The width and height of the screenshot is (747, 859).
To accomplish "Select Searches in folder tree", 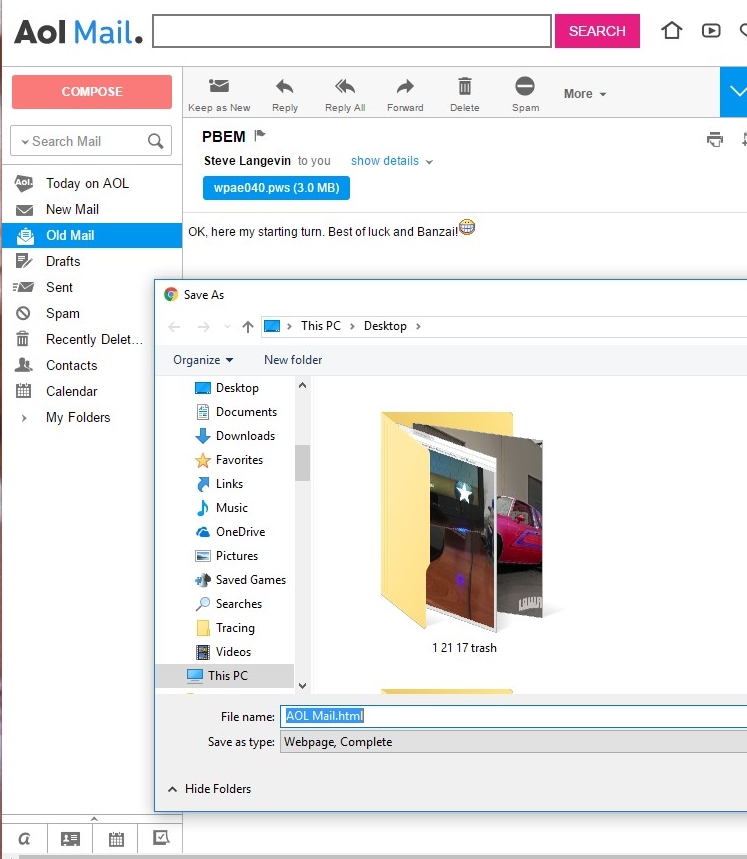I will click(x=238, y=604).
